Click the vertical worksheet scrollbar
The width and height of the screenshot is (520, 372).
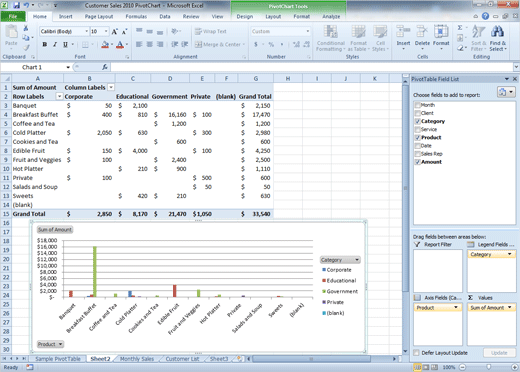pos(405,187)
